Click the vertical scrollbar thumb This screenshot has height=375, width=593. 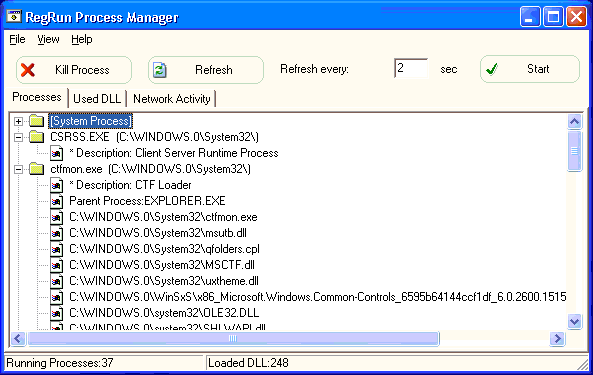point(574,151)
